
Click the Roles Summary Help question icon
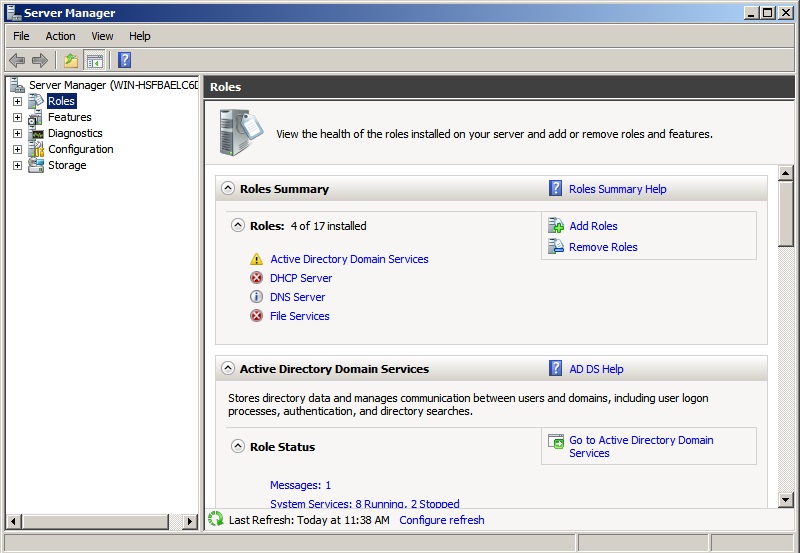(556, 188)
